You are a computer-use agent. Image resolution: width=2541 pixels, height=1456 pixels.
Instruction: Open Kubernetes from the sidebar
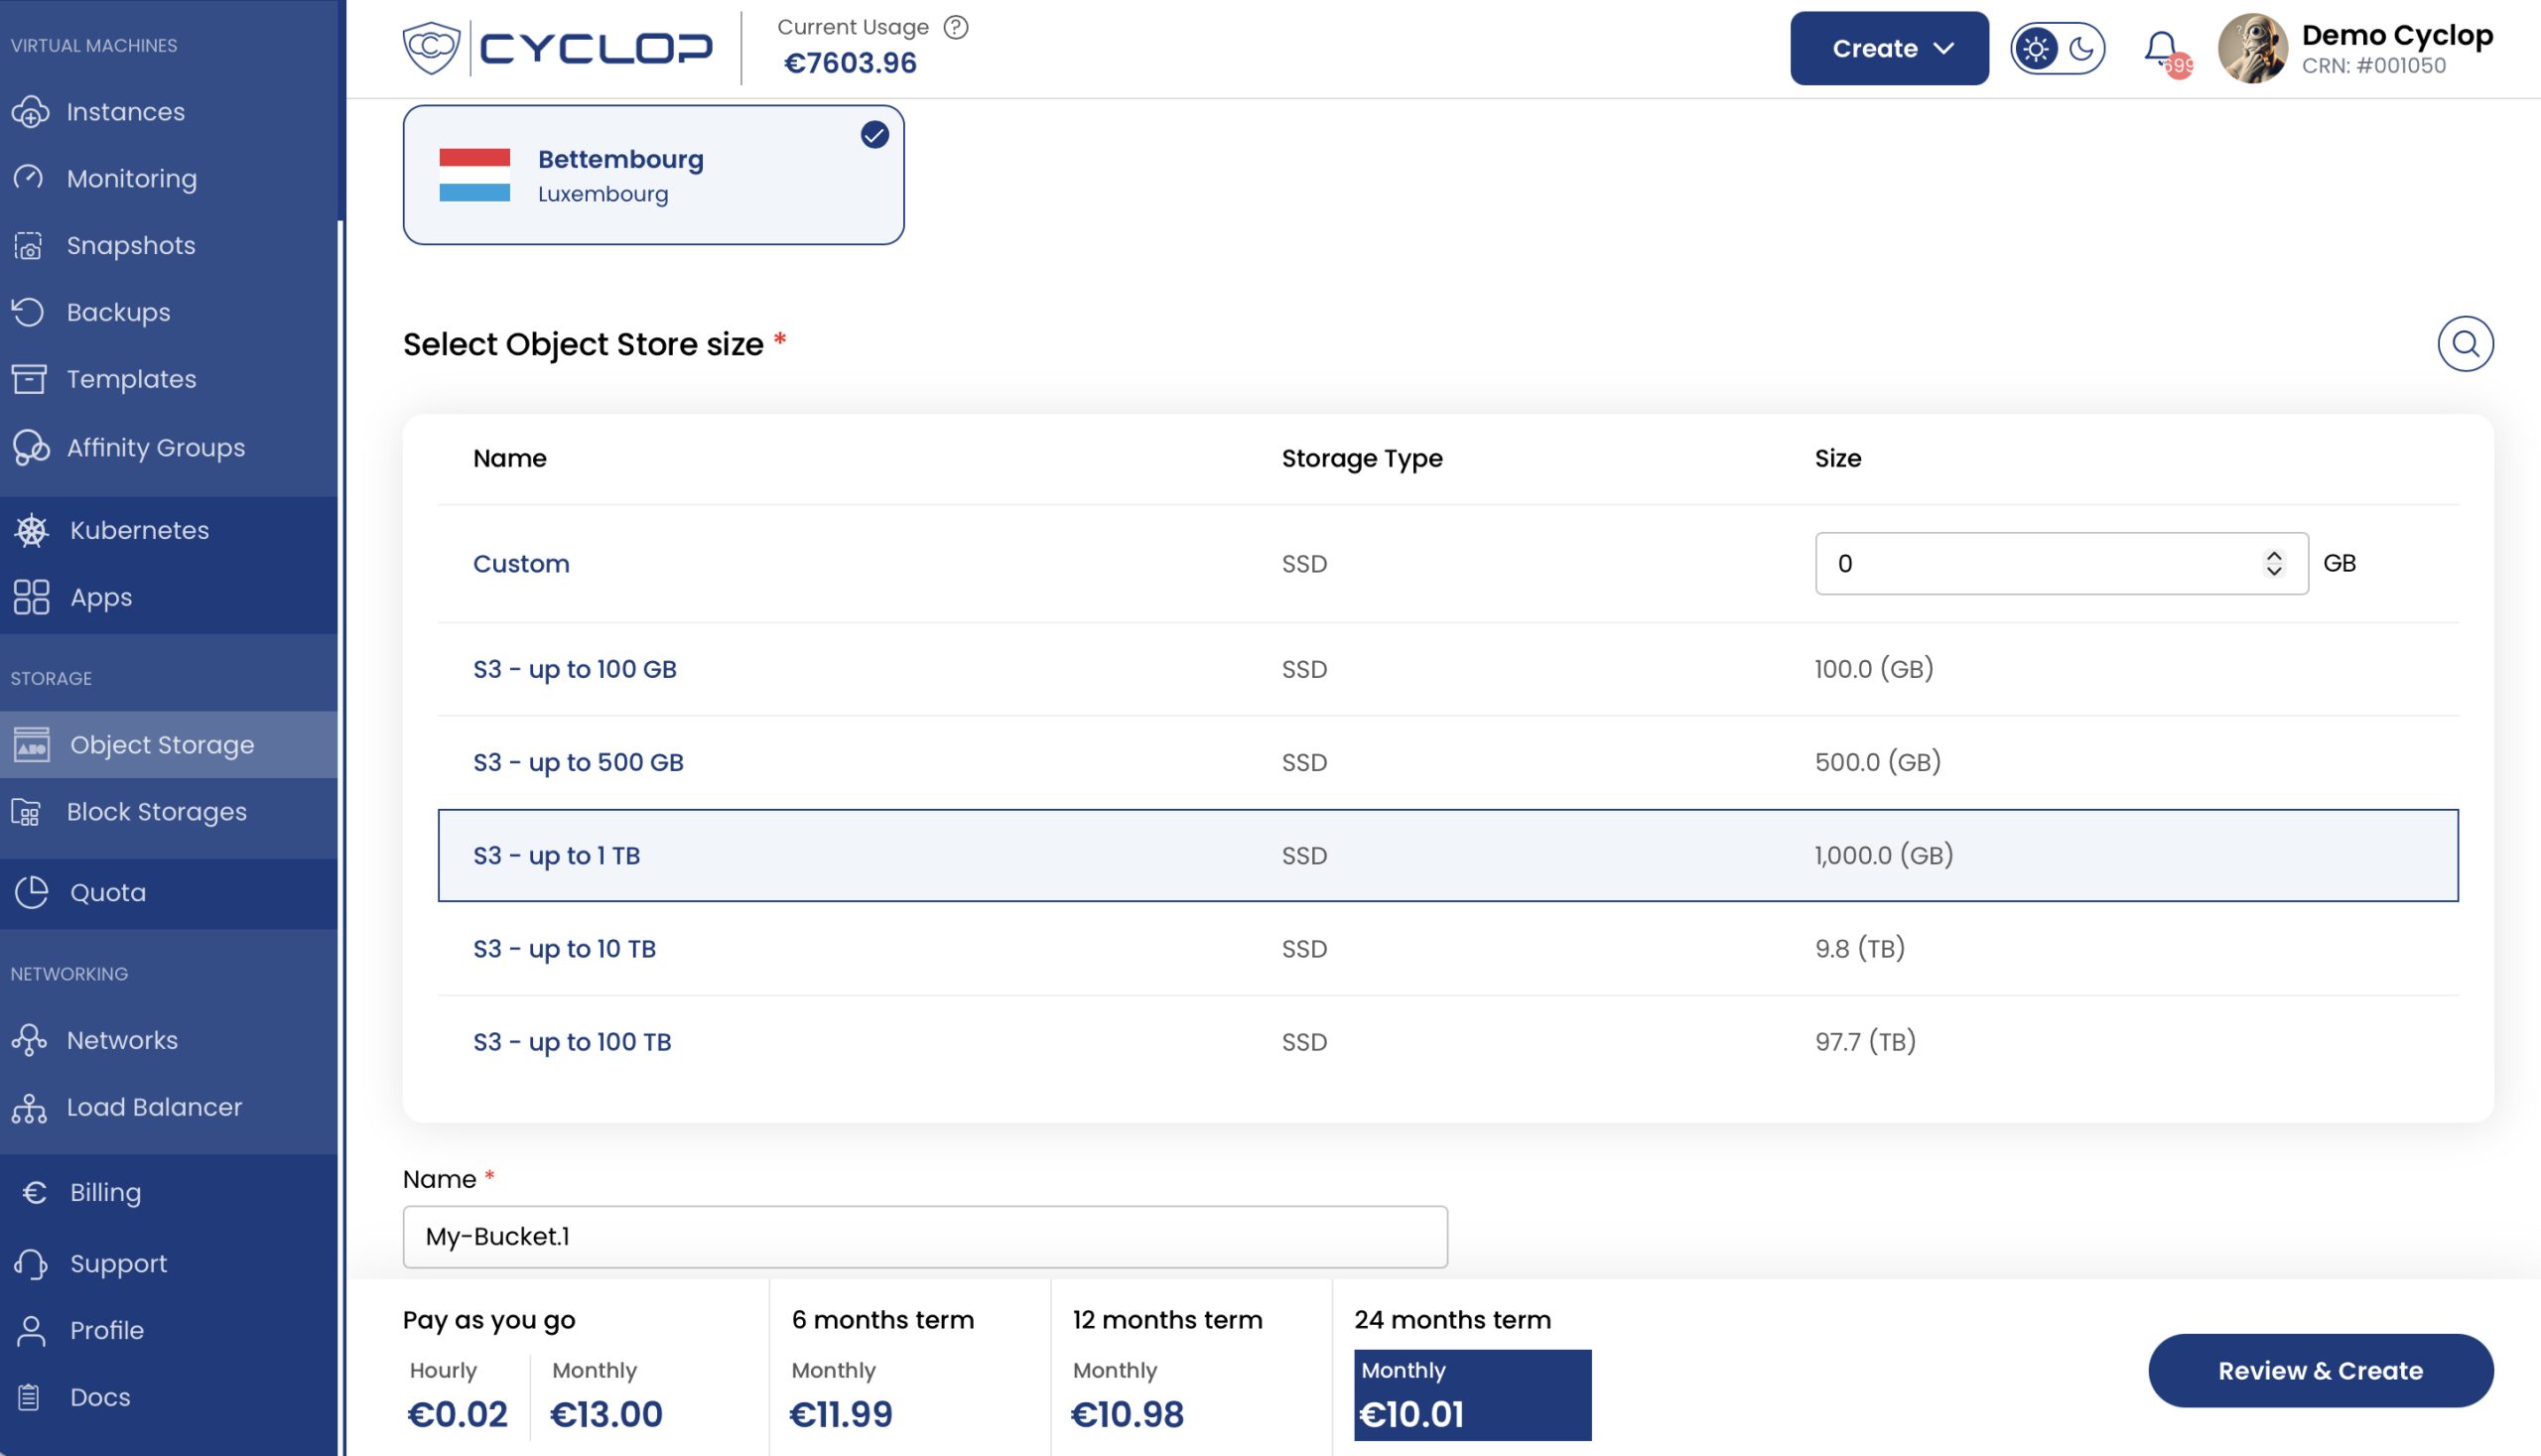coord(139,530)
